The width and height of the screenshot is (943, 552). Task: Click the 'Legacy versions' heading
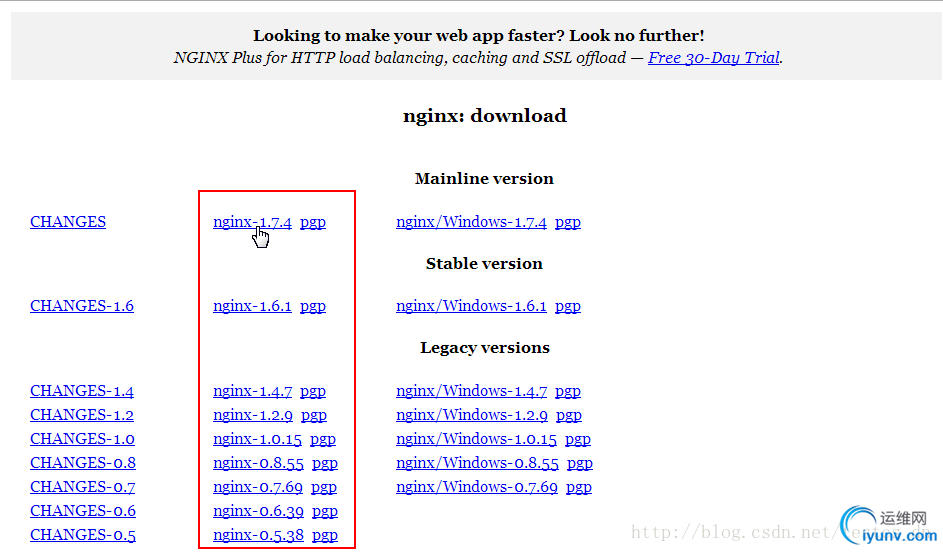[485, 348]
